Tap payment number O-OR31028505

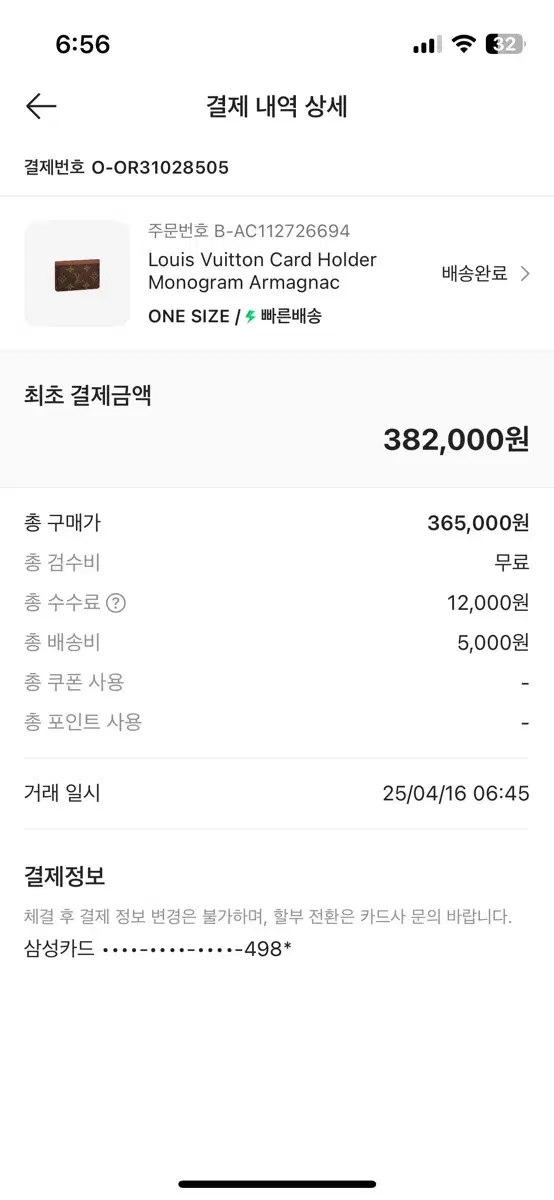126,168
